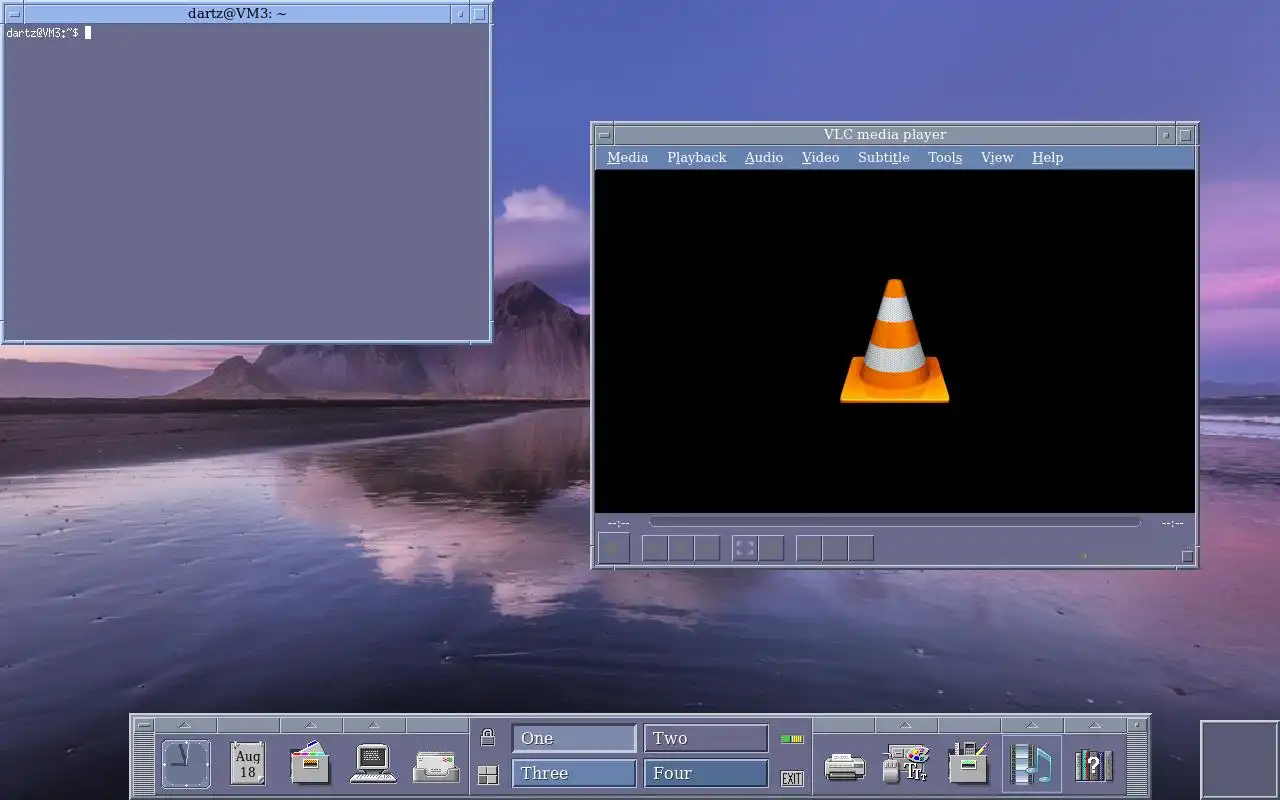Click VLC remaining time label on right
The width and height of the screenshot is (1280, 800).
(1172, 523)
